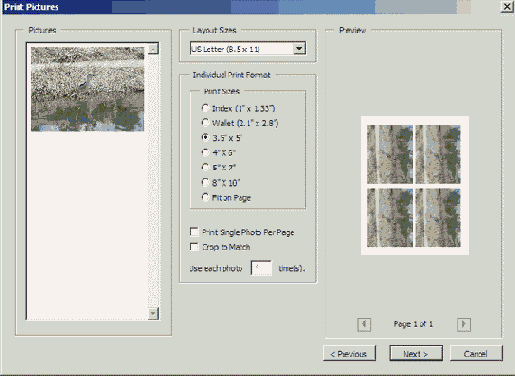Screen dimensions: 515x376
Task: Click the pictures list scroll down arrow
Action: [153, 313]
